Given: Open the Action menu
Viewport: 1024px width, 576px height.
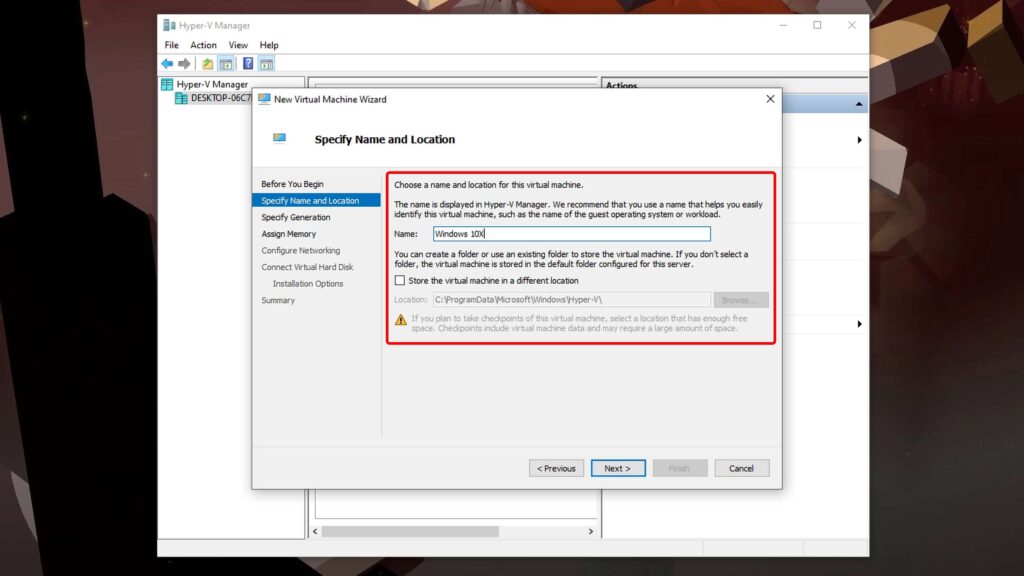Looking at the screenshot, I should 203,45.
